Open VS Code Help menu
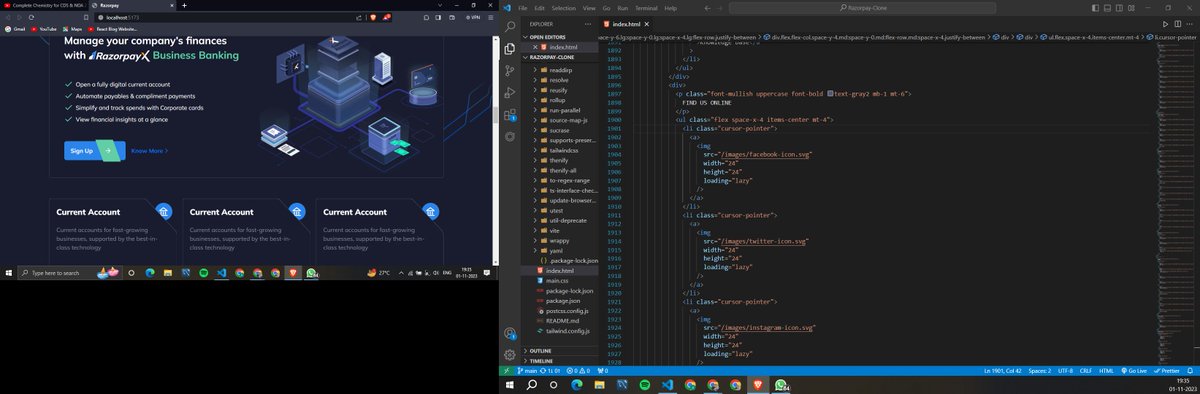This screenshot has width=1200, height=394. (x=671, y=8)
